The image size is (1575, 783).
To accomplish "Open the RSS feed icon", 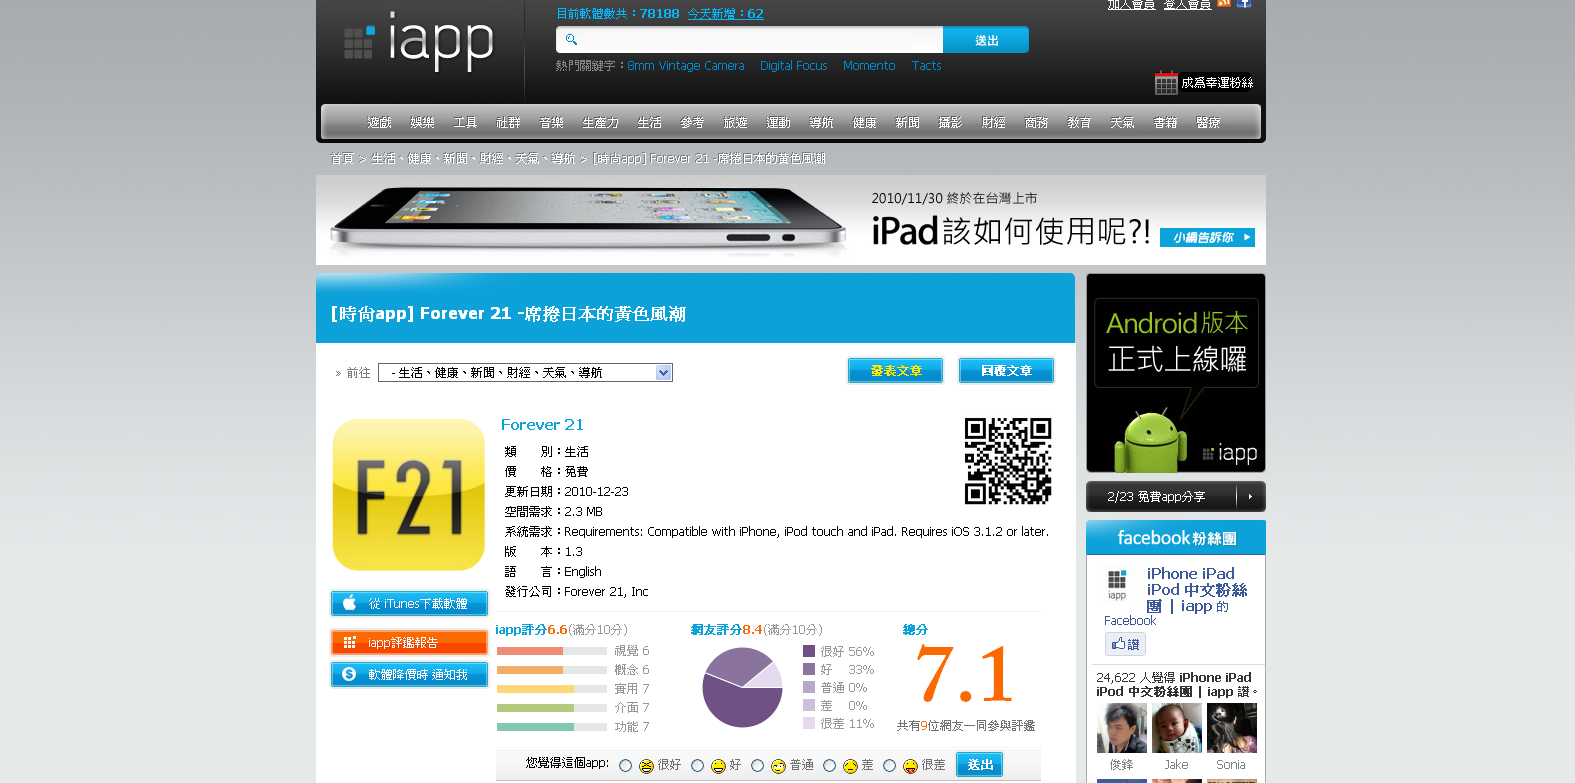I will pos(1224,3).
